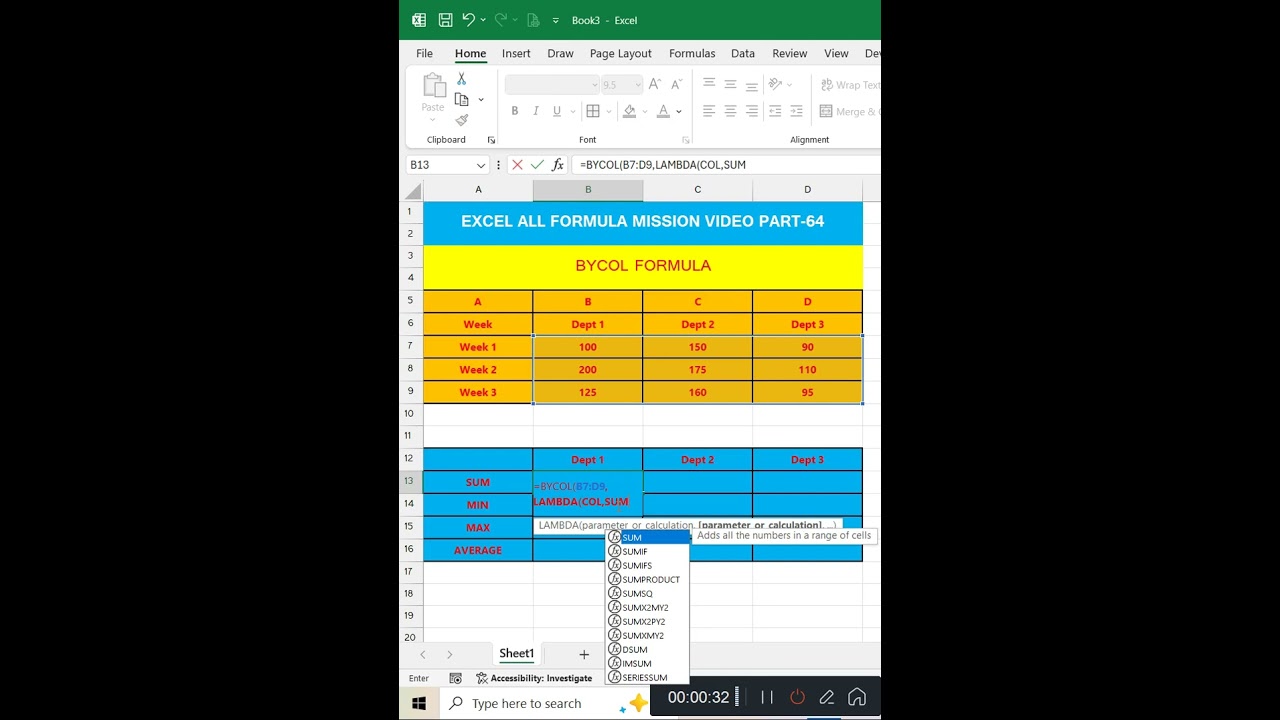Open the Data tab
1280x720 pixels.
coord(742,53)
